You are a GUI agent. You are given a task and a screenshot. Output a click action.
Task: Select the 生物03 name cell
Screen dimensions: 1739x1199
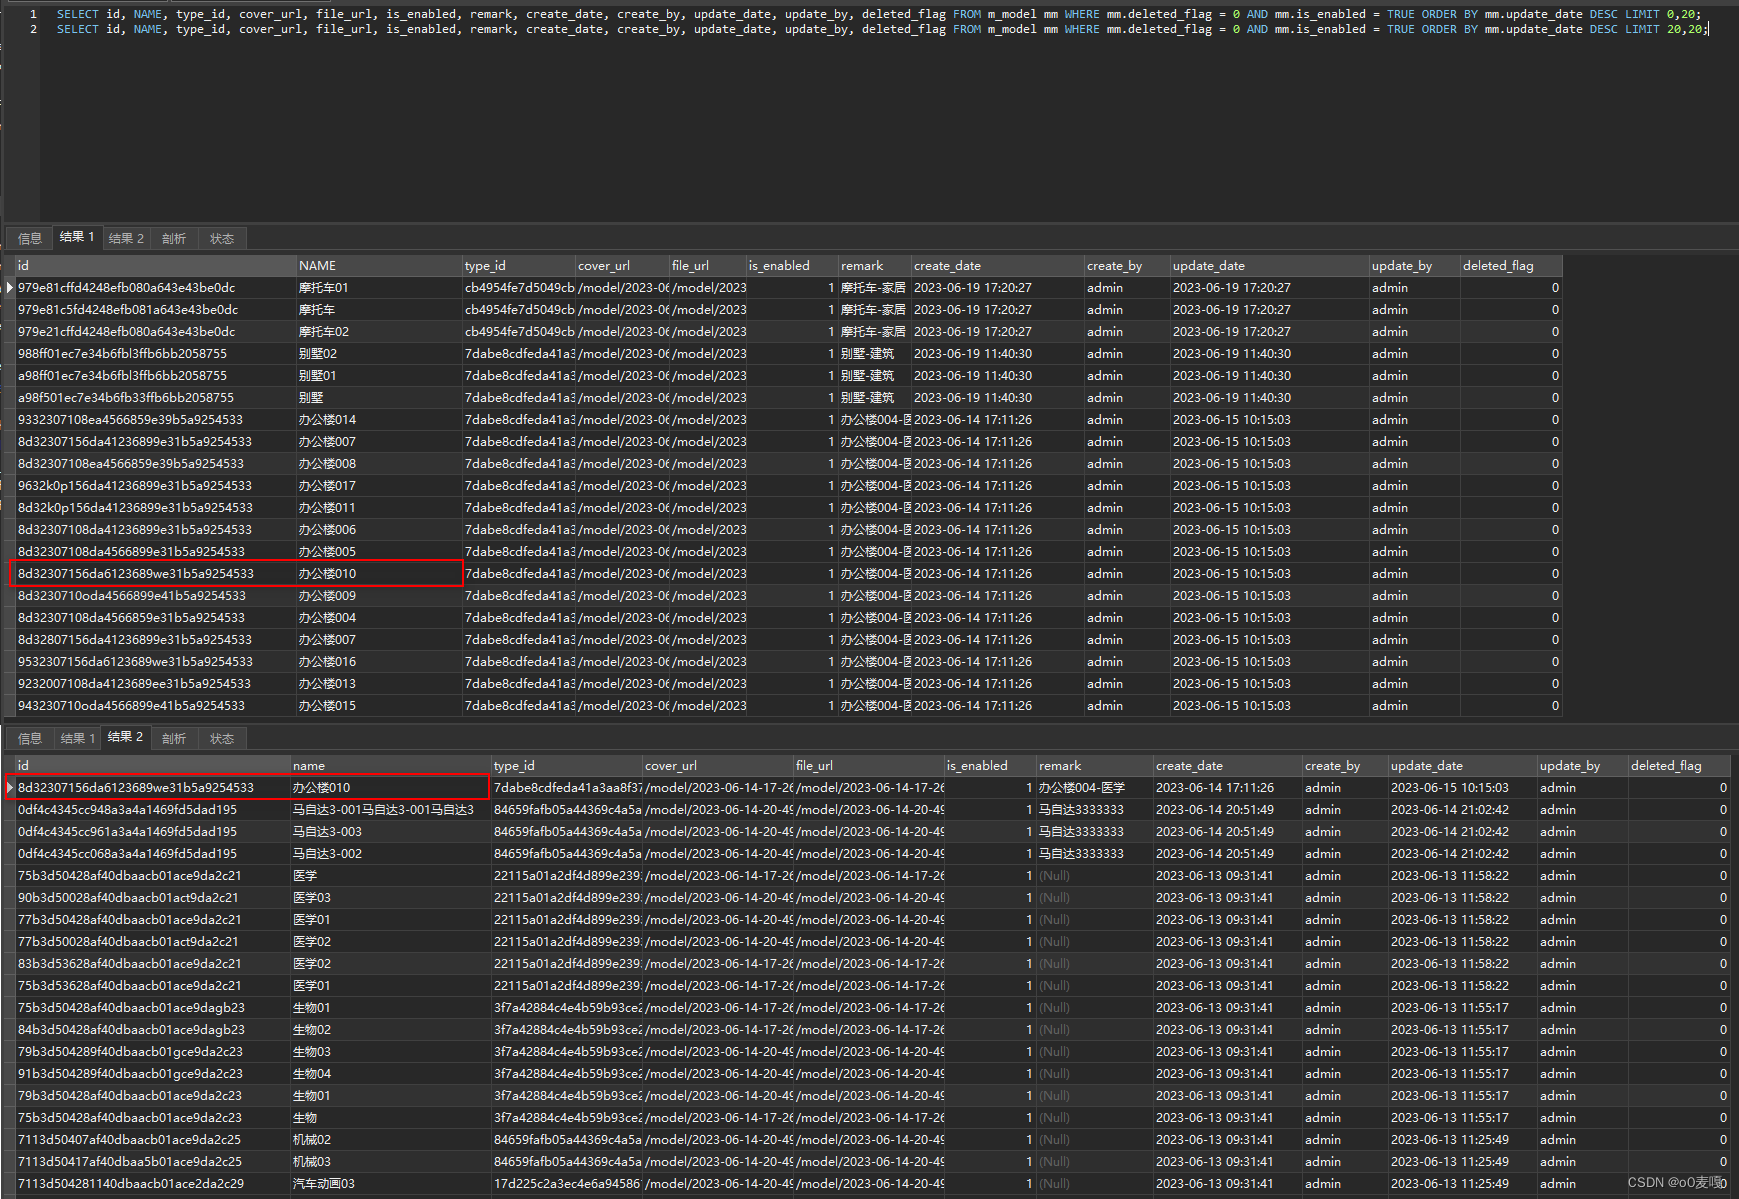(390, 1052)
